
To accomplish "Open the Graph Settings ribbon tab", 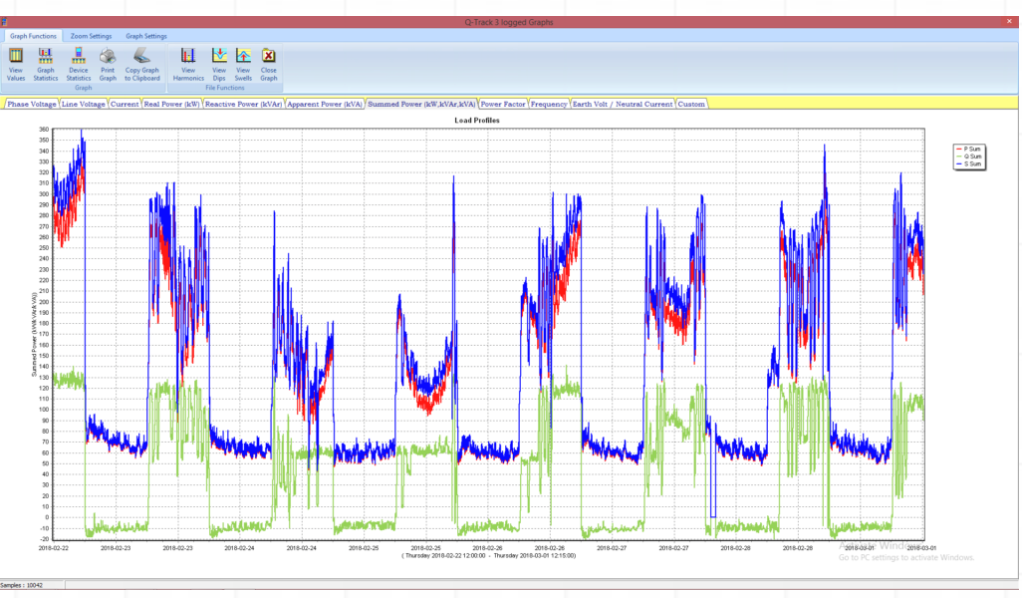I will coord(146,36).
